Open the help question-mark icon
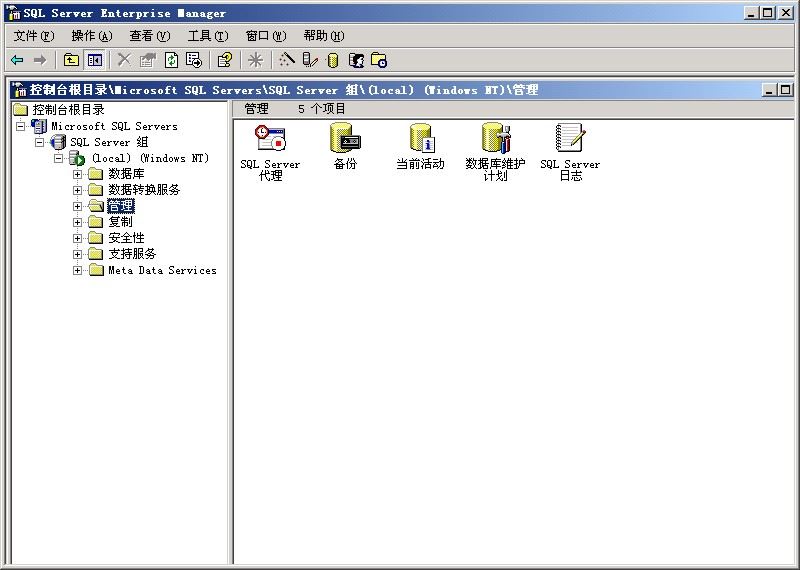800x570 pixels. pos(224,60)
